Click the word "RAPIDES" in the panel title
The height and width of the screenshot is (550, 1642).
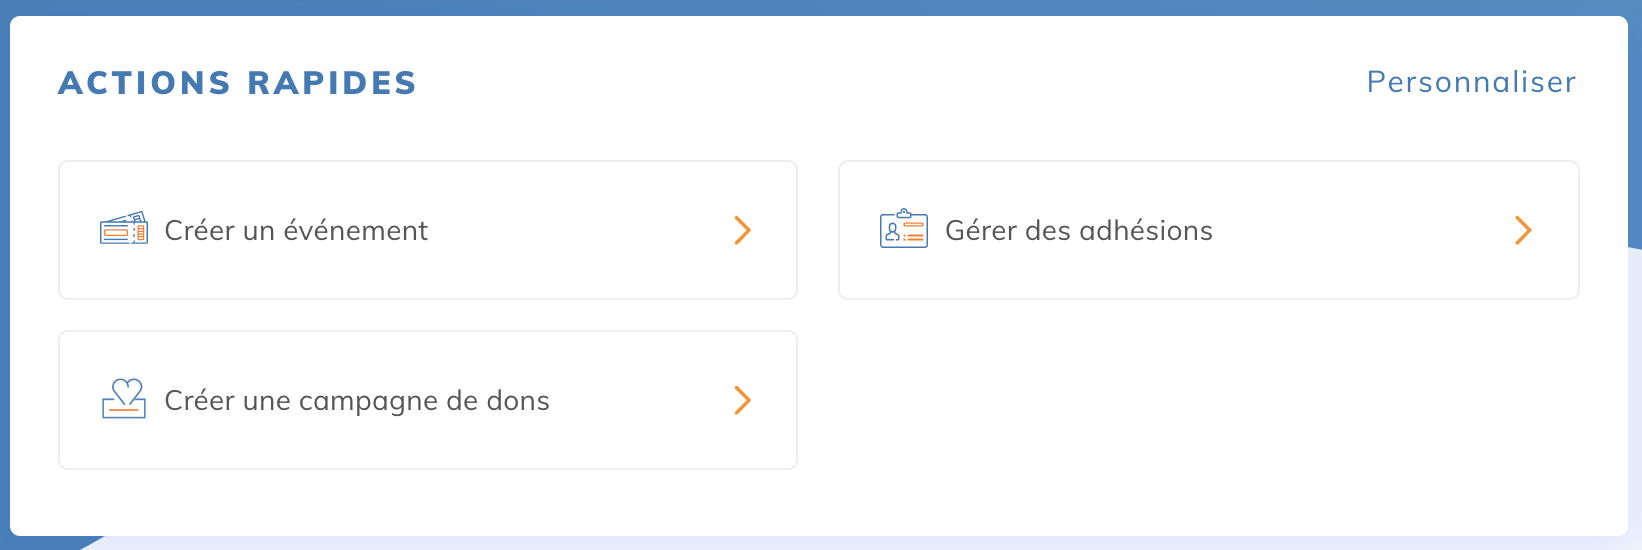pos(331,83)
